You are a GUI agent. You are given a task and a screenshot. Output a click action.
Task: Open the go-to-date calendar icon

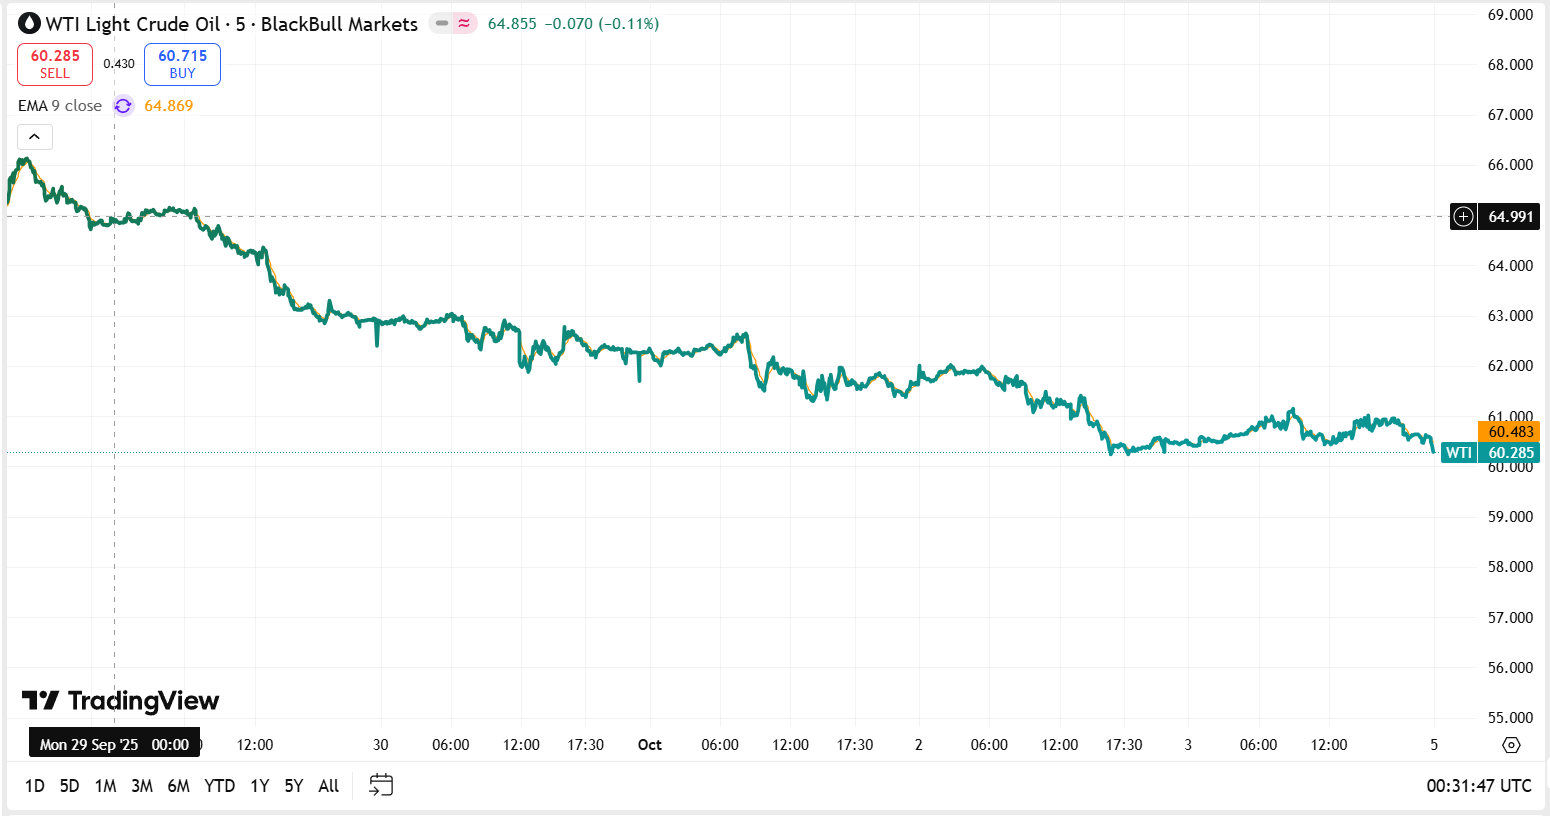pos(381,785)
